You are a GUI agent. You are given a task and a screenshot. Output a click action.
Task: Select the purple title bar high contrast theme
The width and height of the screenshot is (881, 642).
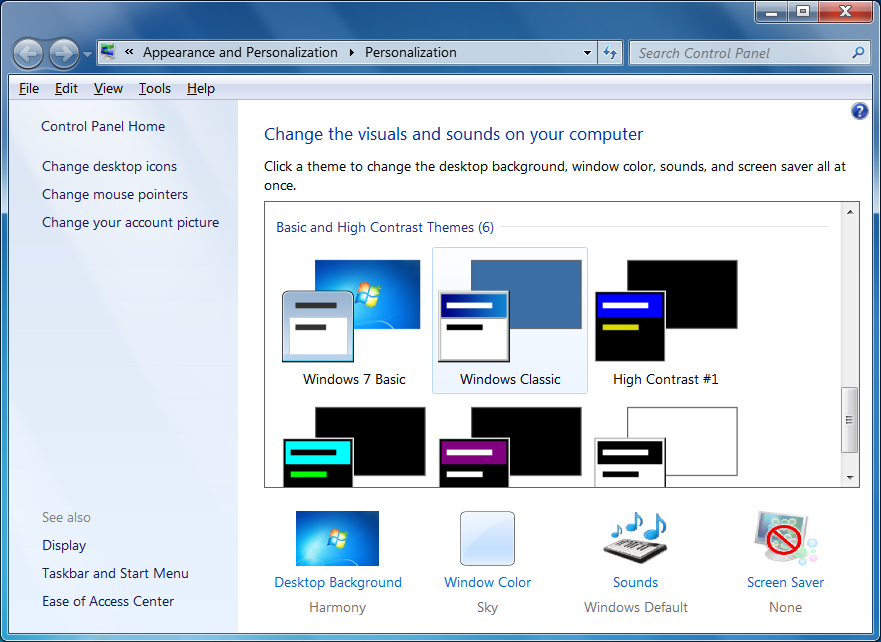(510, 447)
